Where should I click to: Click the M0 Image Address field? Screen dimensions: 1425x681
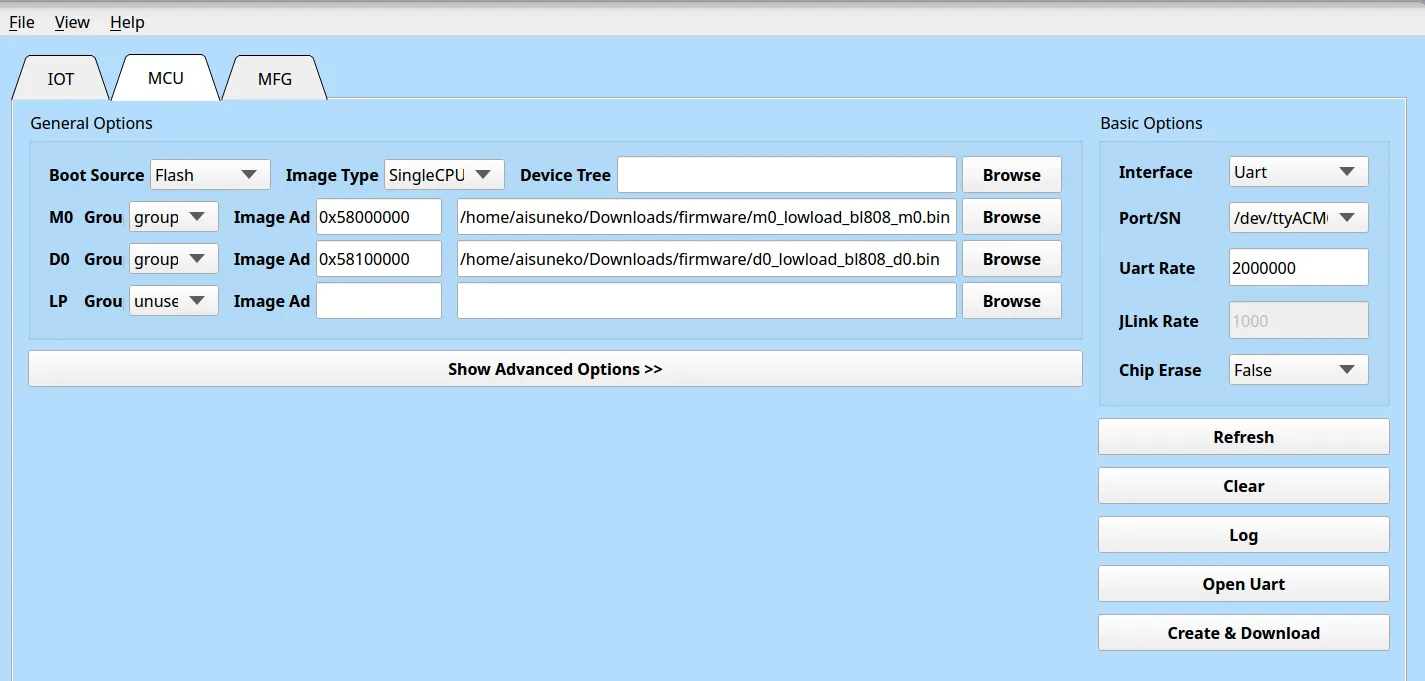click(x=378, y=217)
